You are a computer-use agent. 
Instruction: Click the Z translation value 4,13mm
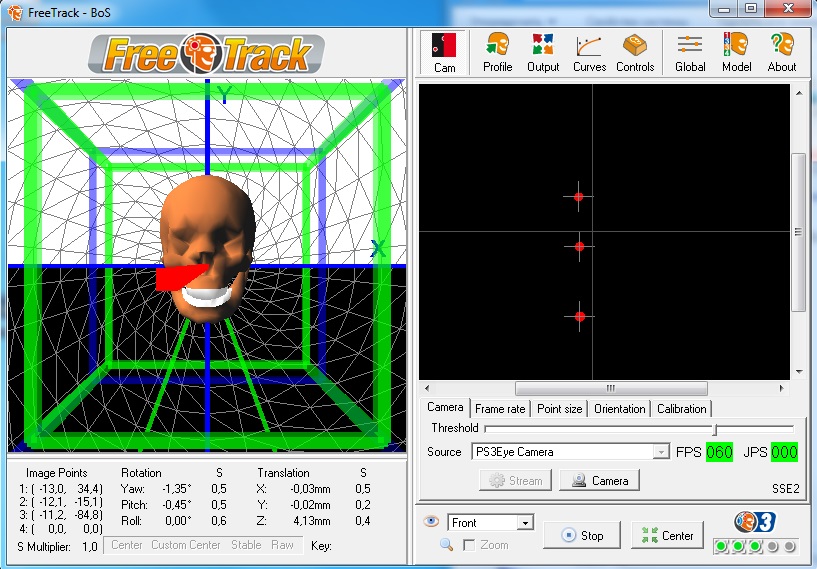click(x=312, y=521)
